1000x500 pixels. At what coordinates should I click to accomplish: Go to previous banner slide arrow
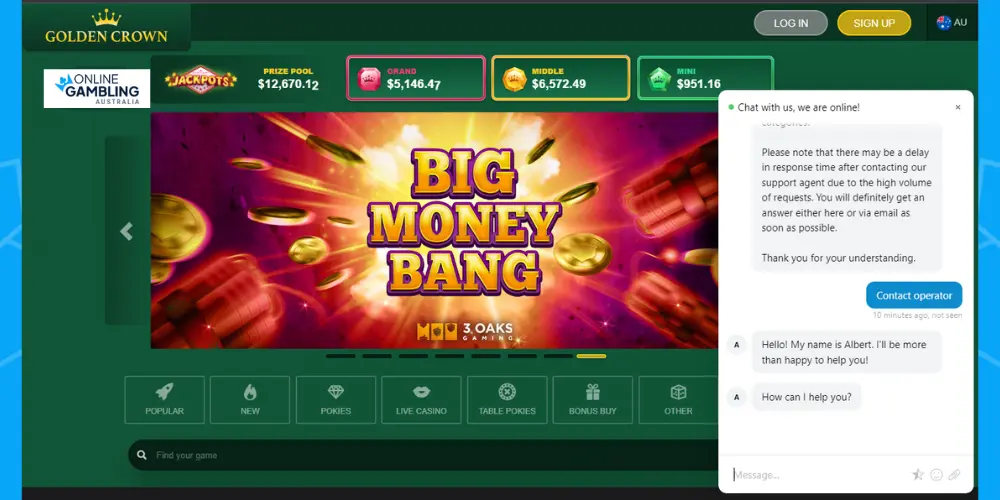[x=126, y=231]
